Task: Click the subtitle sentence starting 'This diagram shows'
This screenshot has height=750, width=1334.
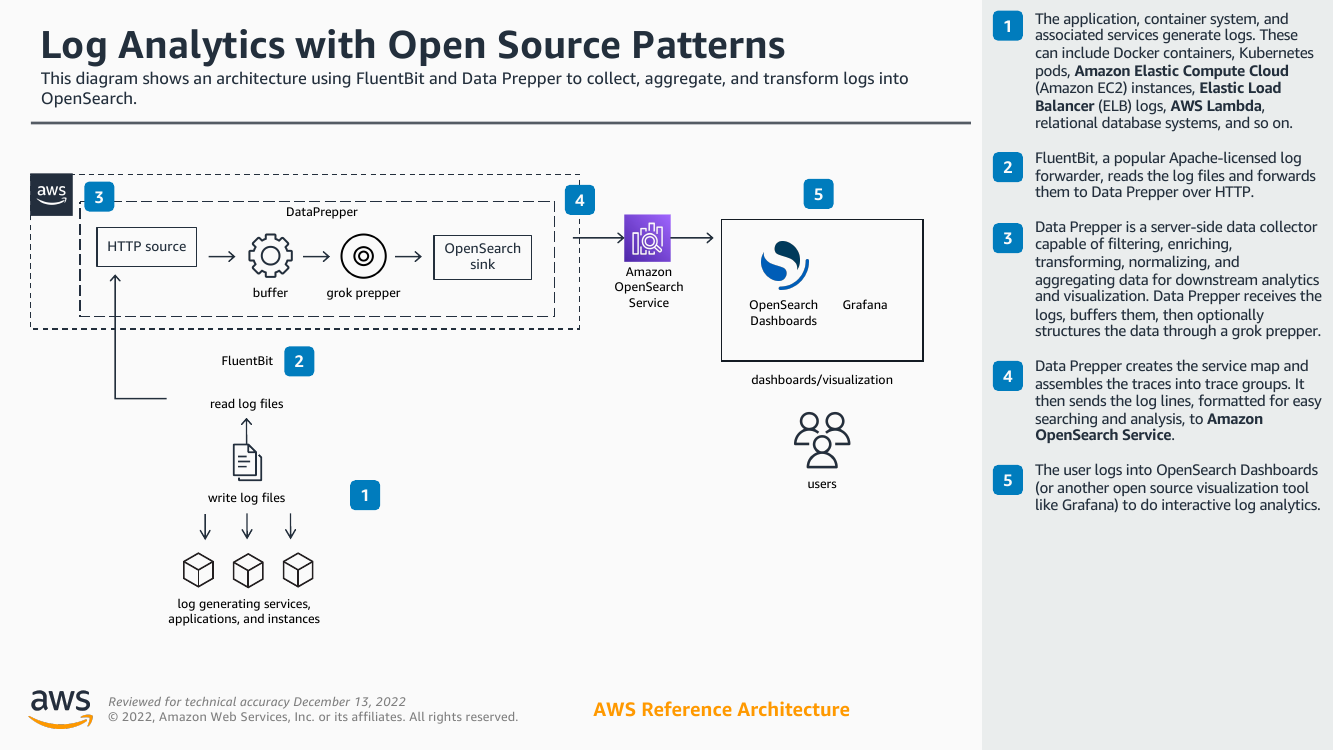Action: click(x=475, y=89)
